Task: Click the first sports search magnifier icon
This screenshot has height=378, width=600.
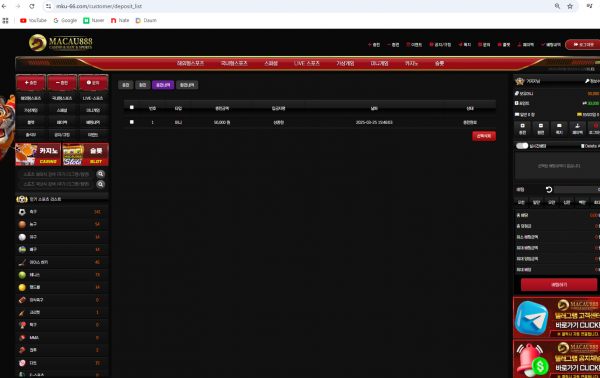Action: click(x=101, y=174)
